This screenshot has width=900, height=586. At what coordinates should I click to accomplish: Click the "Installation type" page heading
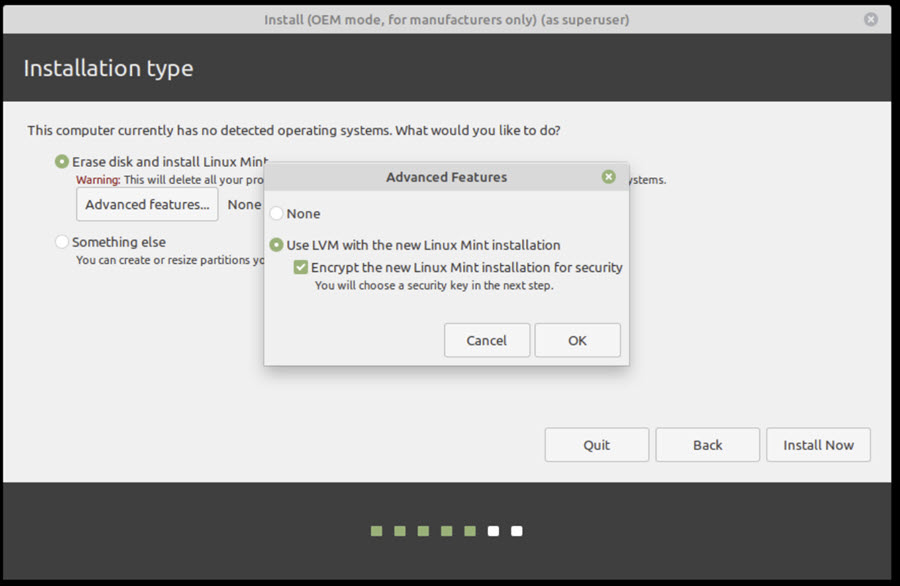coord(107,68)
